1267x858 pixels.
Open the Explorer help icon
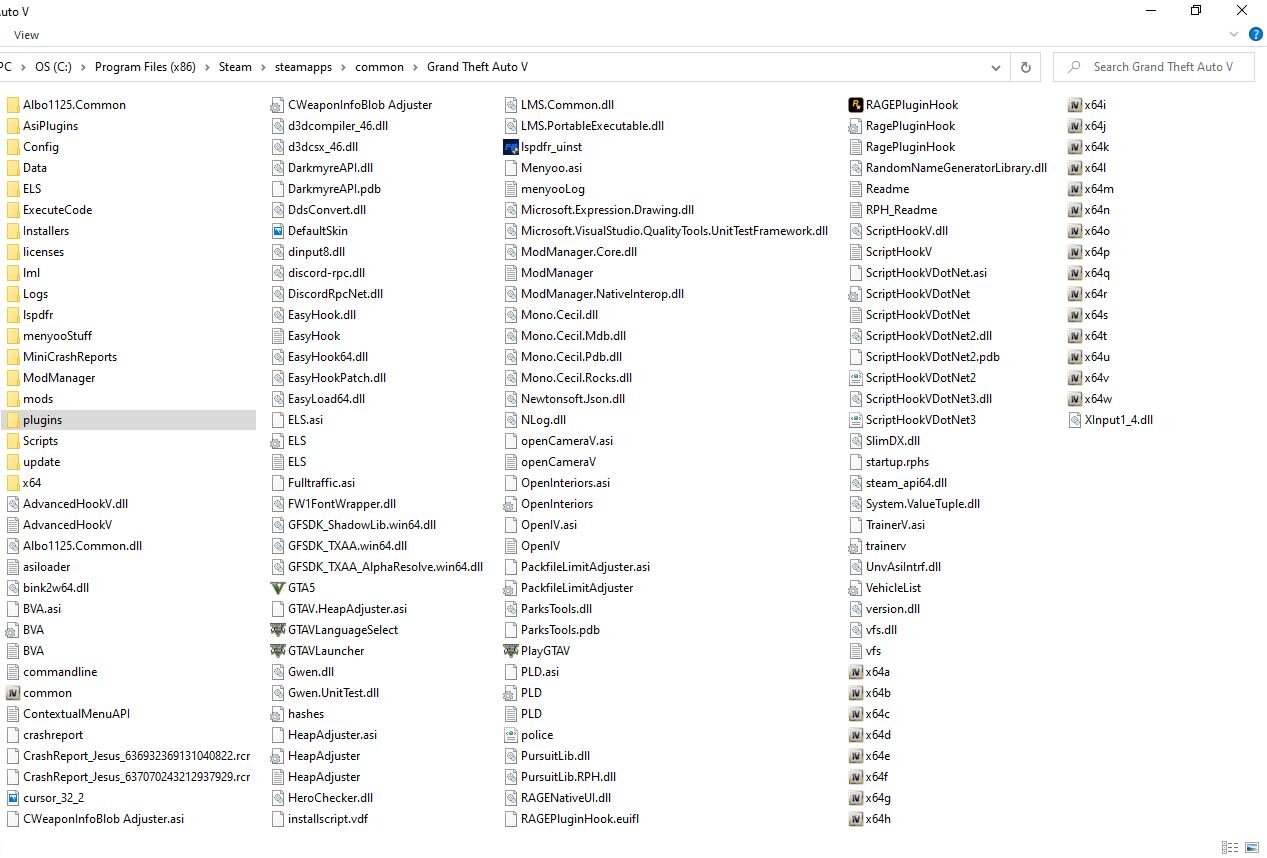click(x=1256, y=34)
